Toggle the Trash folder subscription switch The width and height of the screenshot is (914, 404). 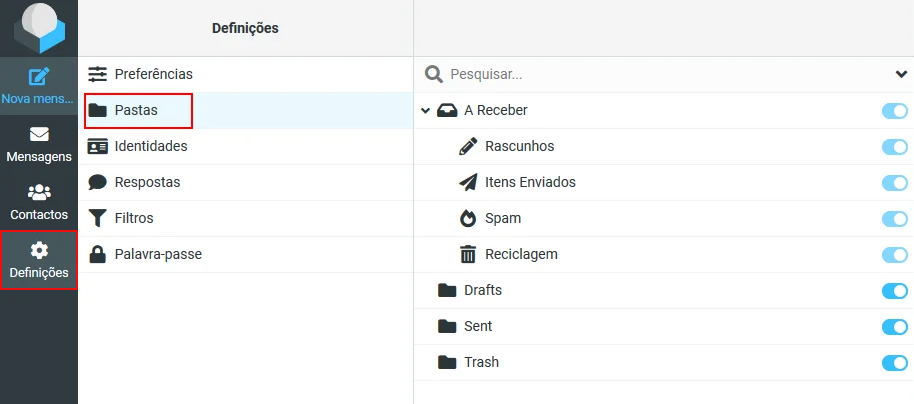894,363
